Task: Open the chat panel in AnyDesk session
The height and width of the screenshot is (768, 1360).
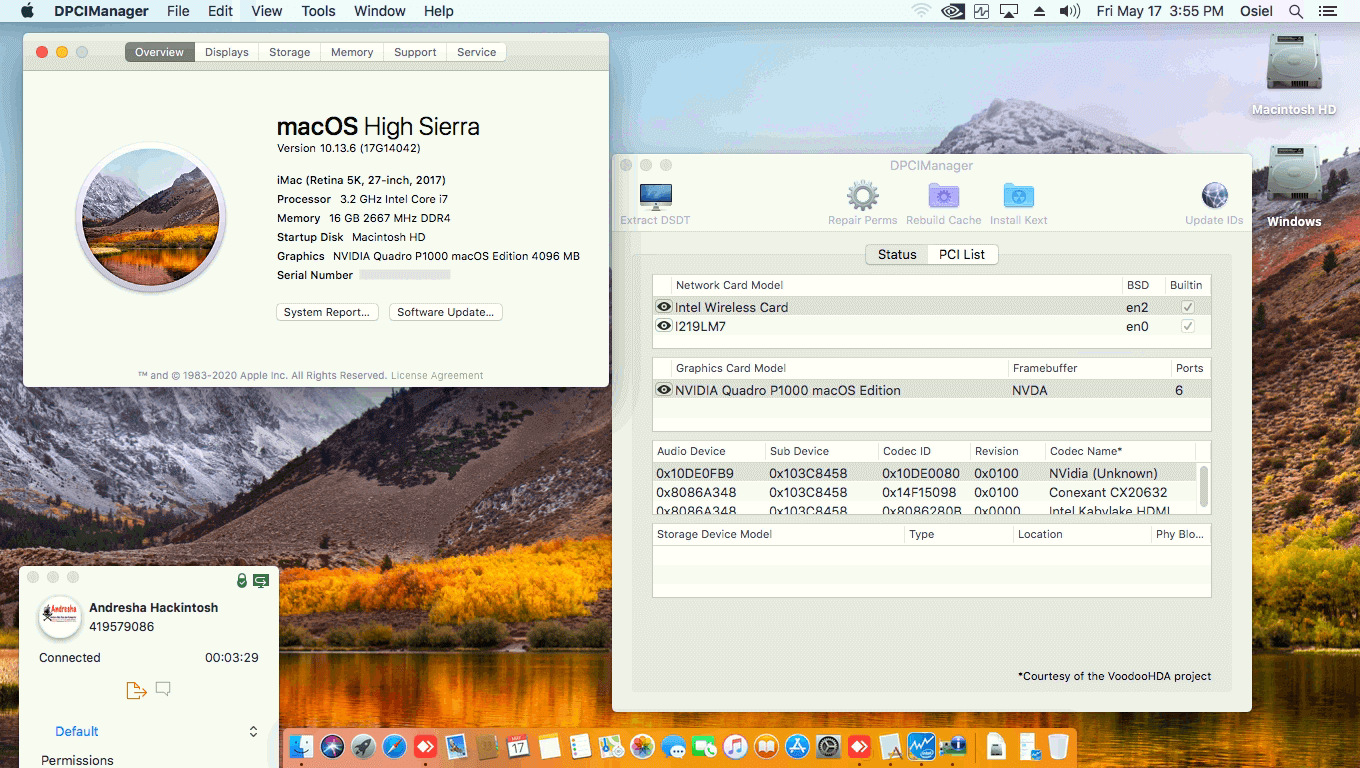Action: 163,689
